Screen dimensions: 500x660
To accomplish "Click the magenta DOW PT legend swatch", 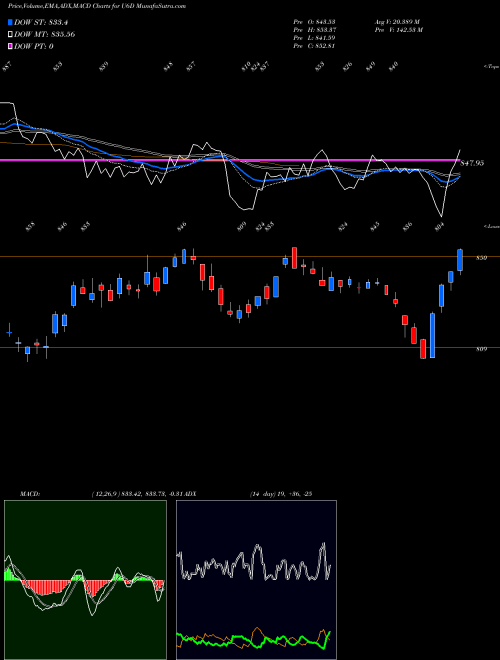I will click(10, 46).
